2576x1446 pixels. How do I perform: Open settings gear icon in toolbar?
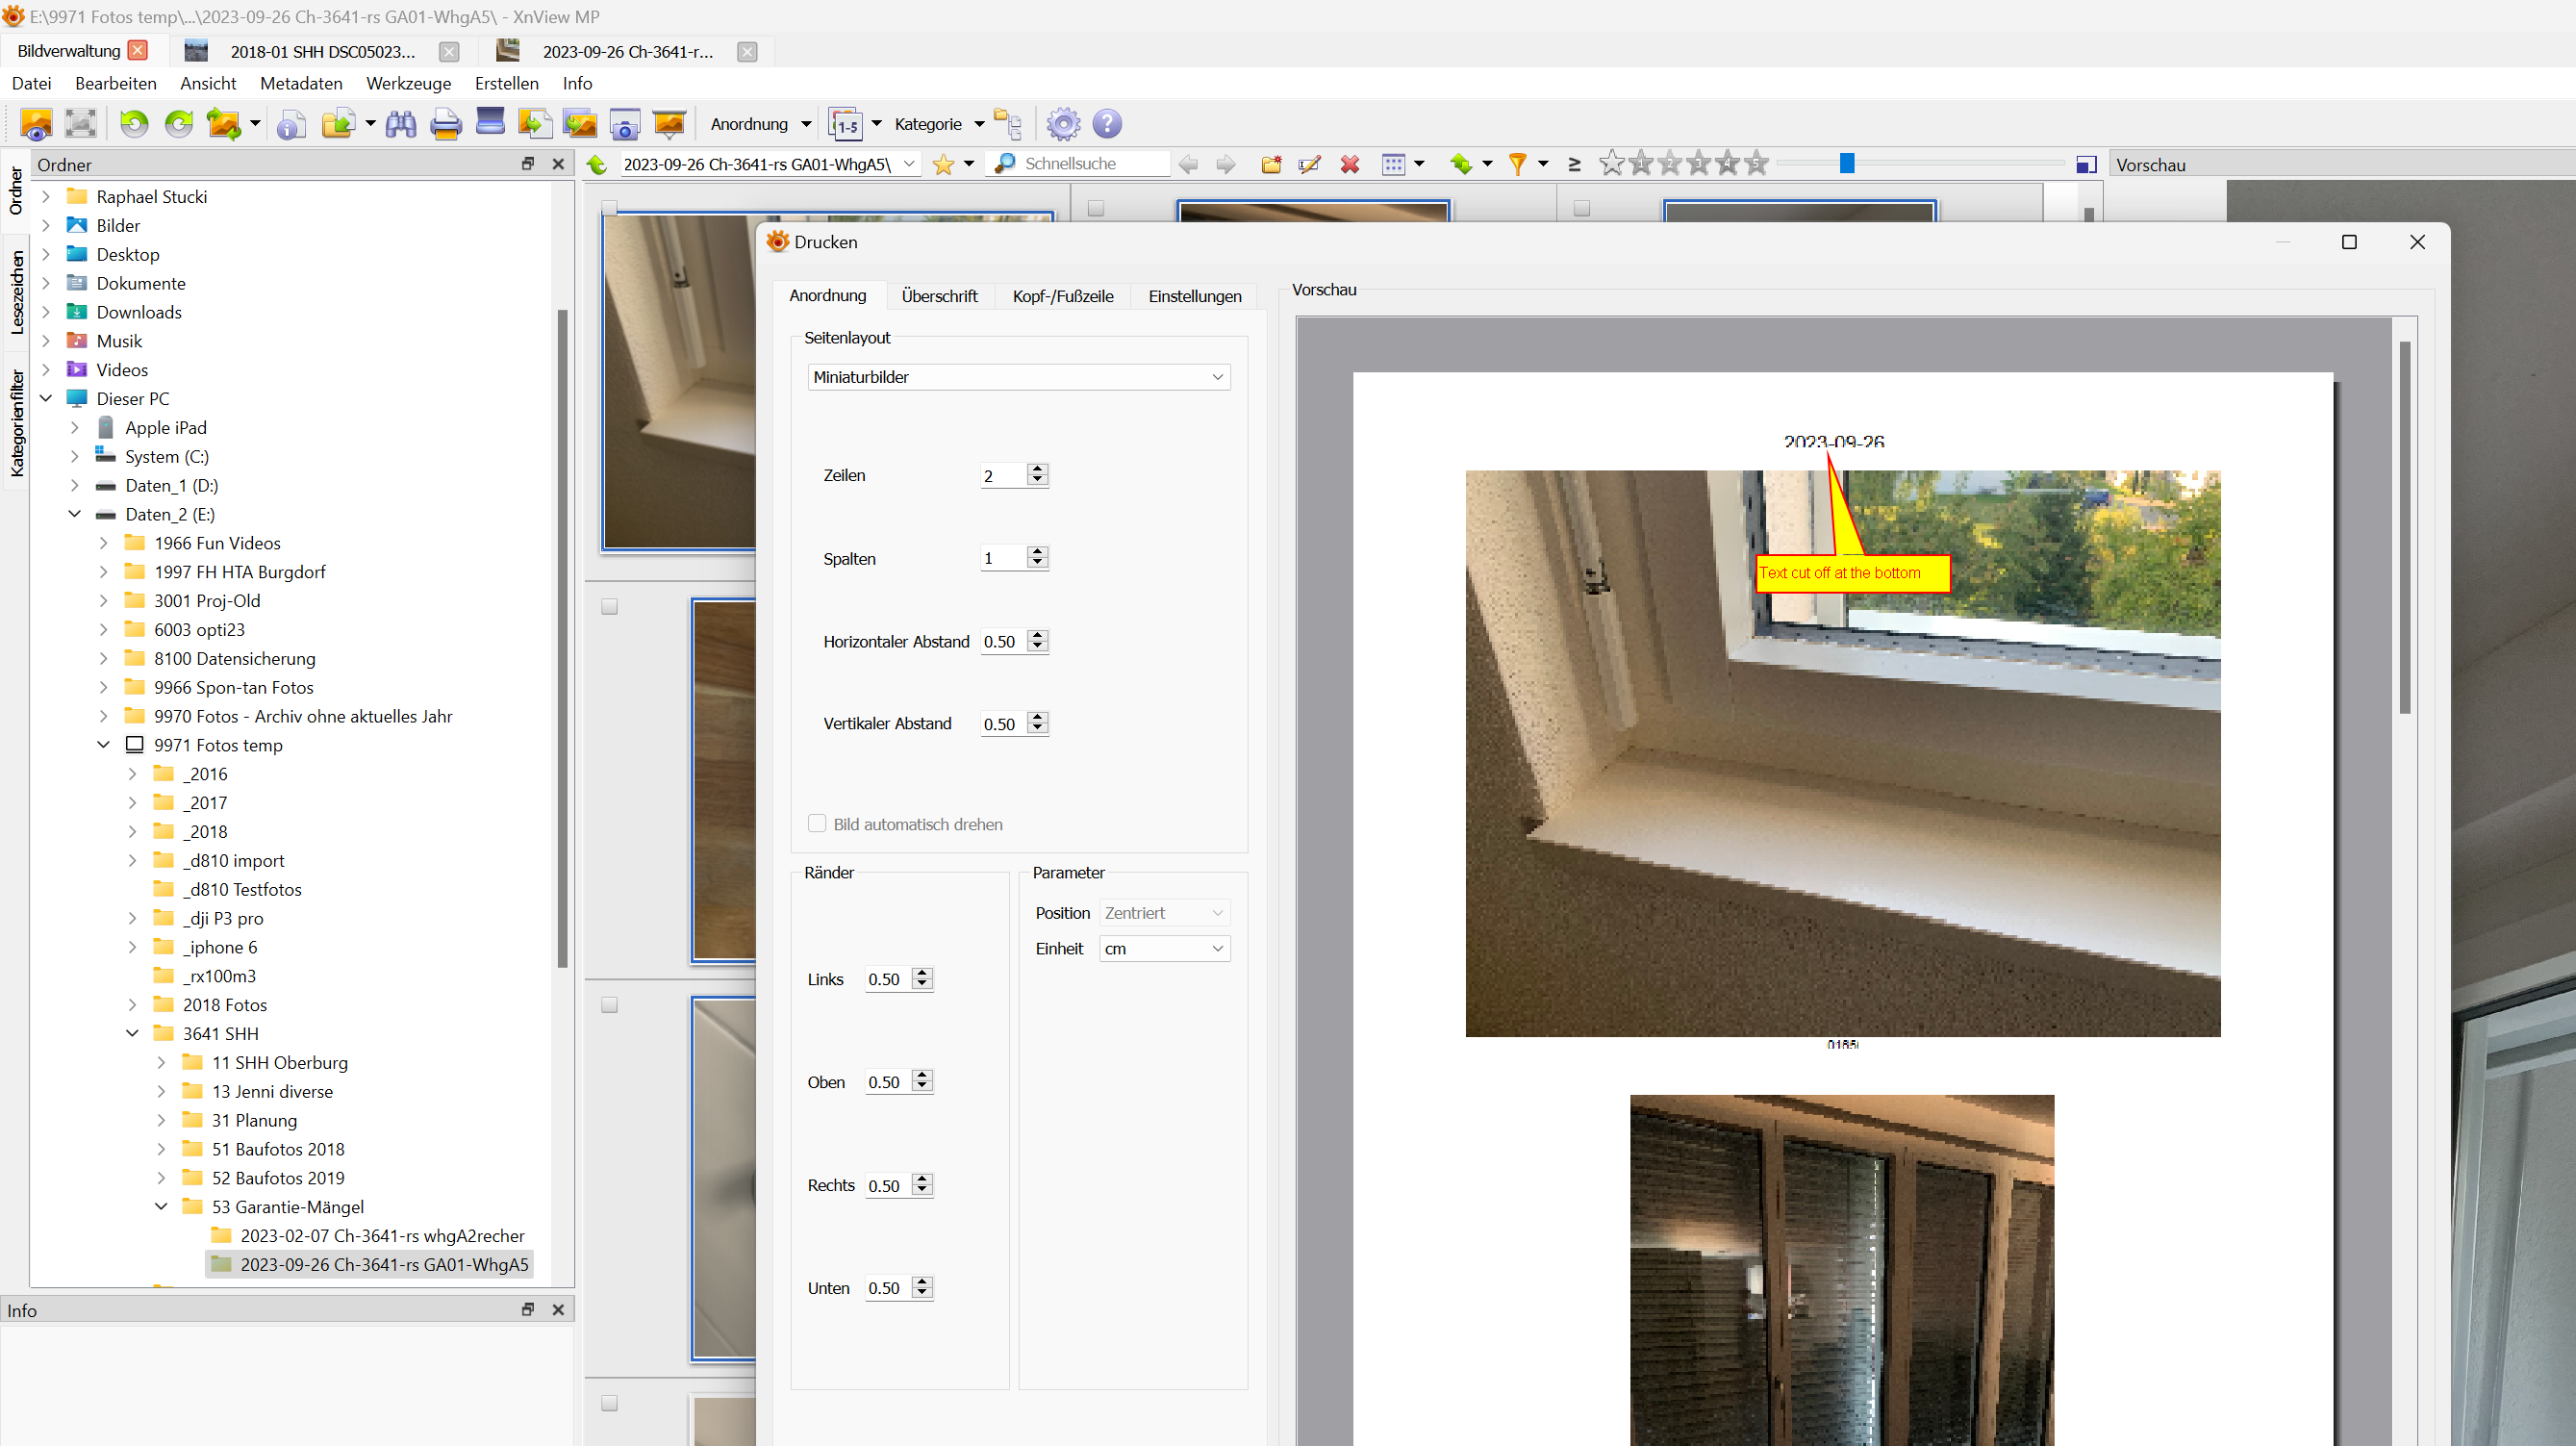(1063, 124)
